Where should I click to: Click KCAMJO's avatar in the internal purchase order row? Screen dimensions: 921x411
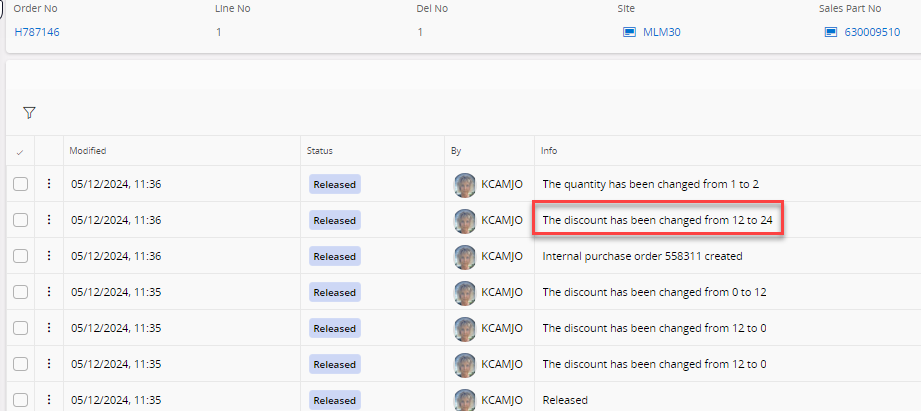pos(465,256)
